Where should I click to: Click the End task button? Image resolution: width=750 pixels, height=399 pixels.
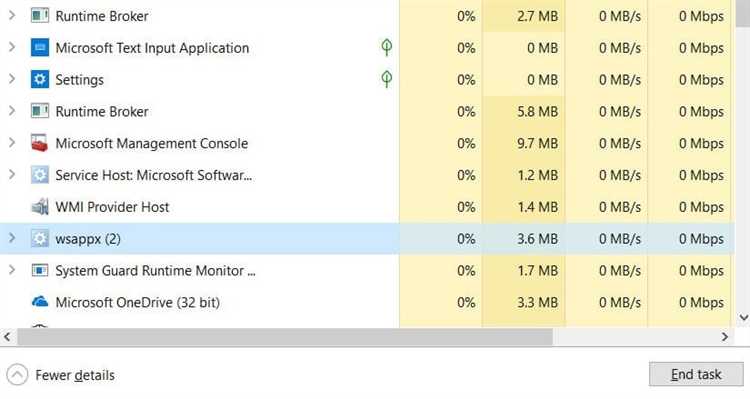pyautogui.click(x=696, y=374)
